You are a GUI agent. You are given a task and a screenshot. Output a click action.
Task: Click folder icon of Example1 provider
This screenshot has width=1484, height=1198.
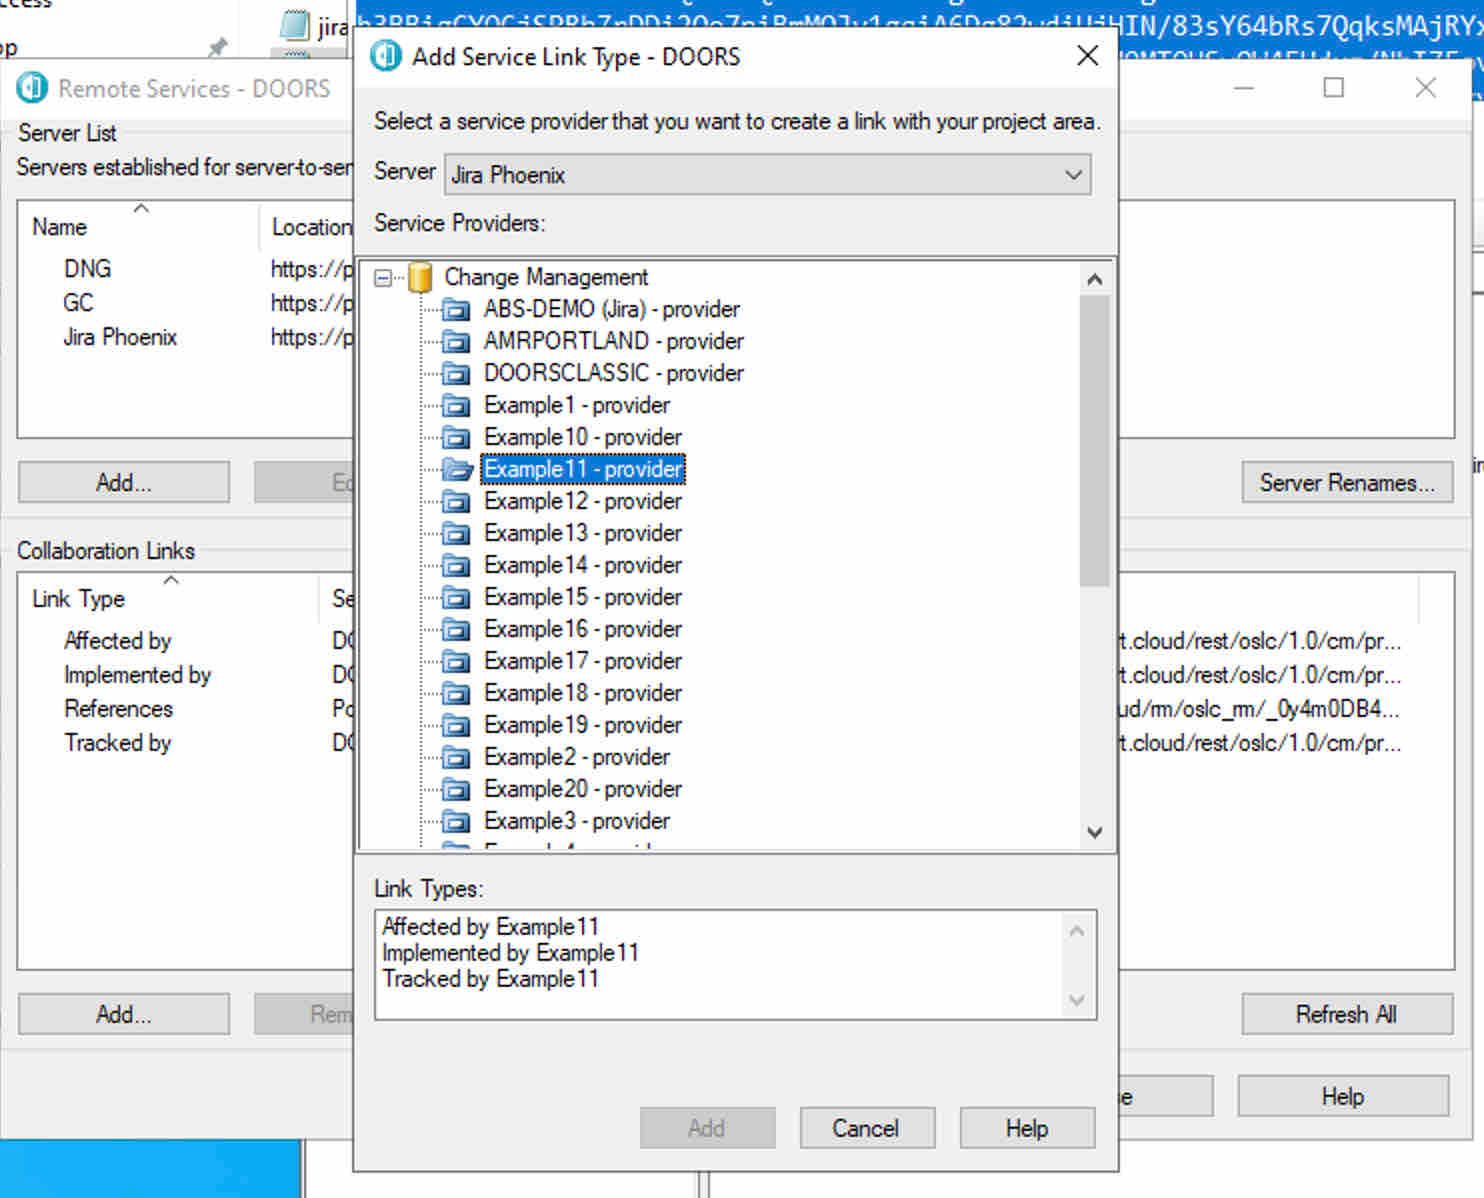(x=456, y=406)
